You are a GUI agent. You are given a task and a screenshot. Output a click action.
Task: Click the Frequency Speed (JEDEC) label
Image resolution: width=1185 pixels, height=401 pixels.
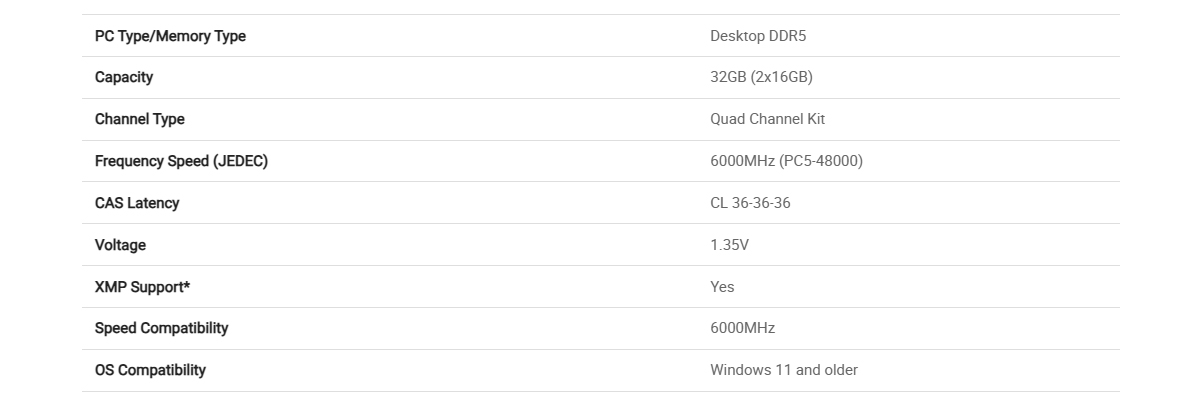181,161
